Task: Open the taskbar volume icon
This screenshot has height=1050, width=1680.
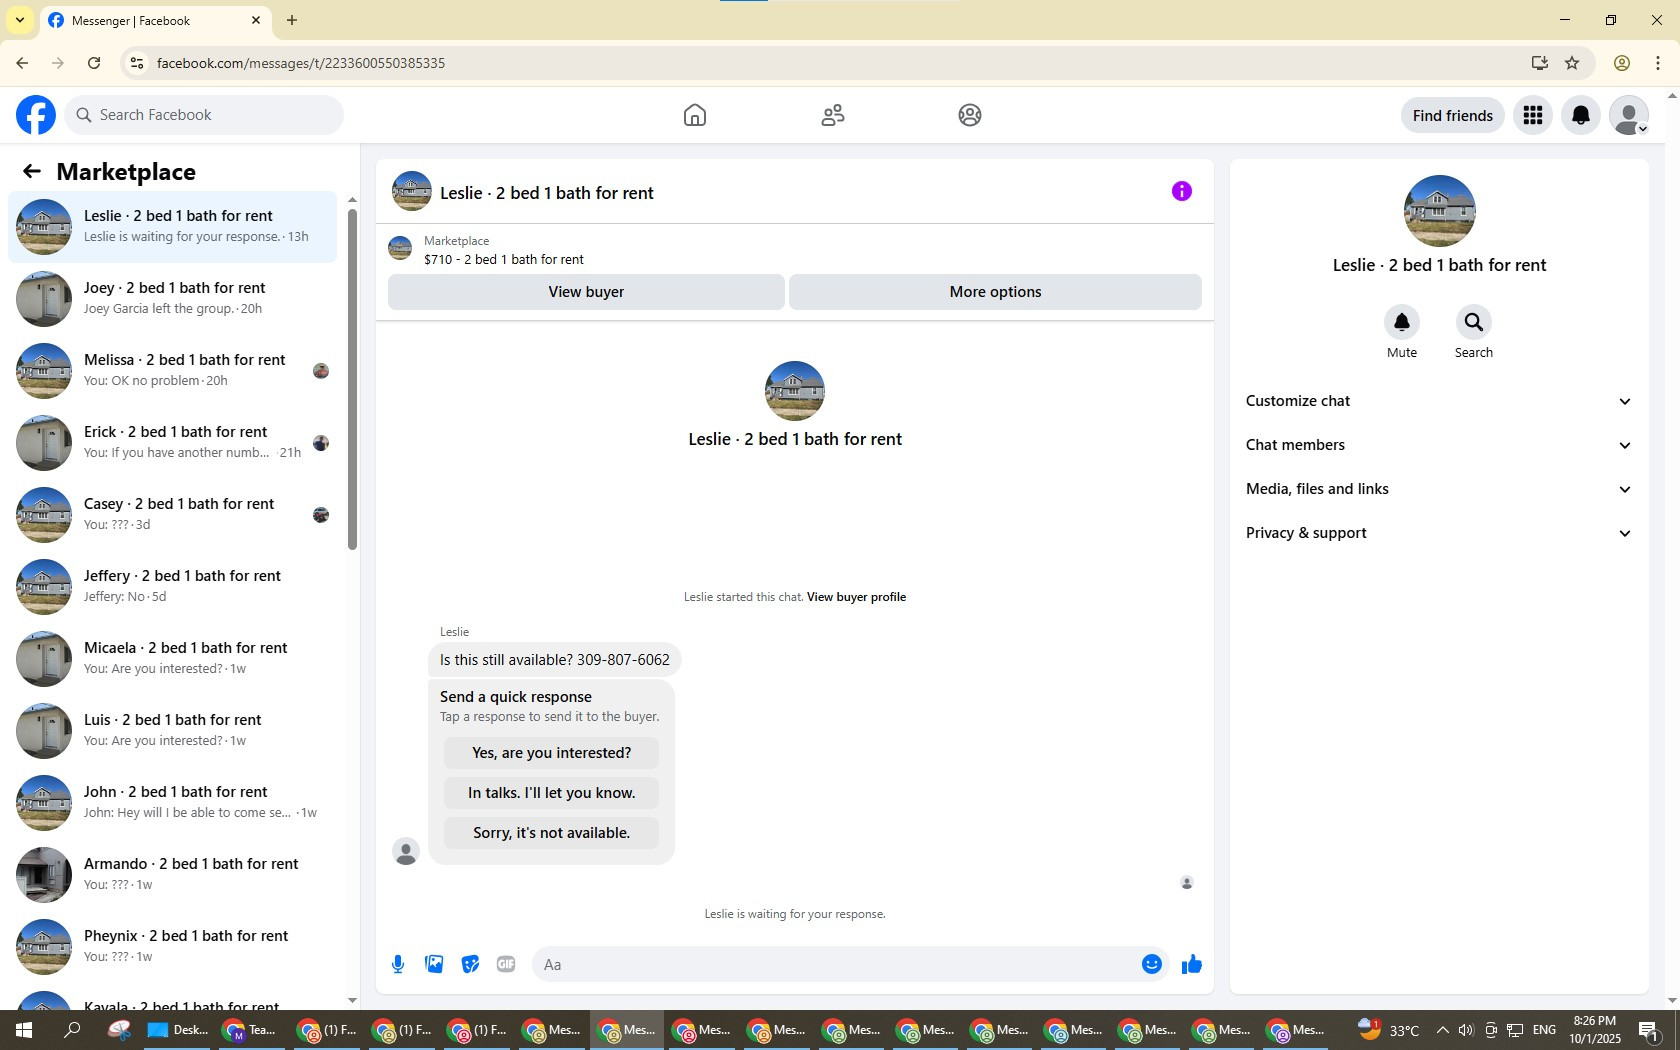Action: point(1466,1030)
